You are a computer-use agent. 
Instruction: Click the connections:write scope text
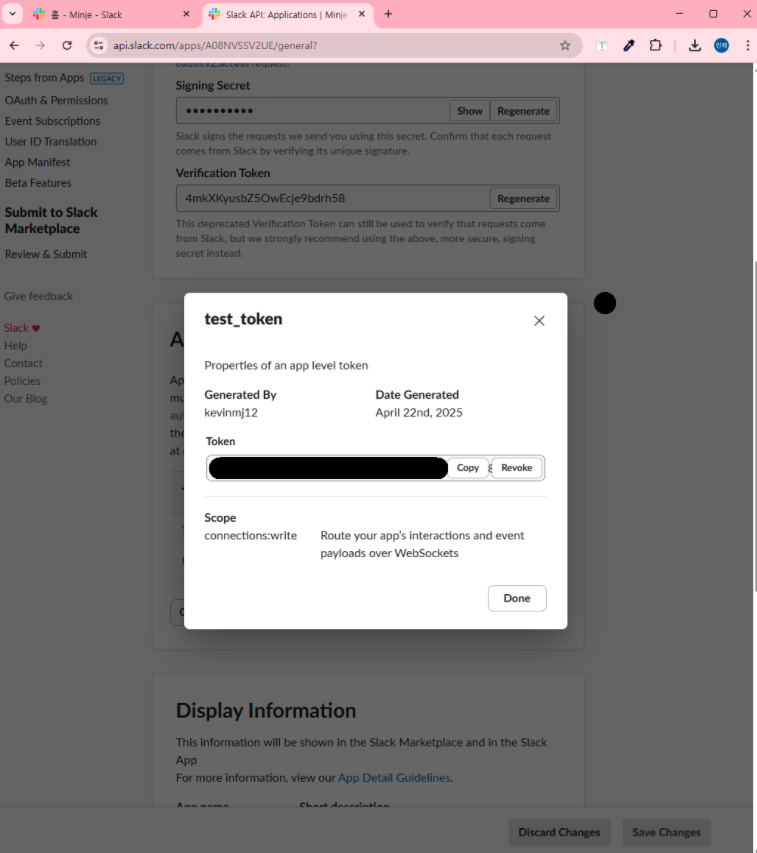[251, 536]
